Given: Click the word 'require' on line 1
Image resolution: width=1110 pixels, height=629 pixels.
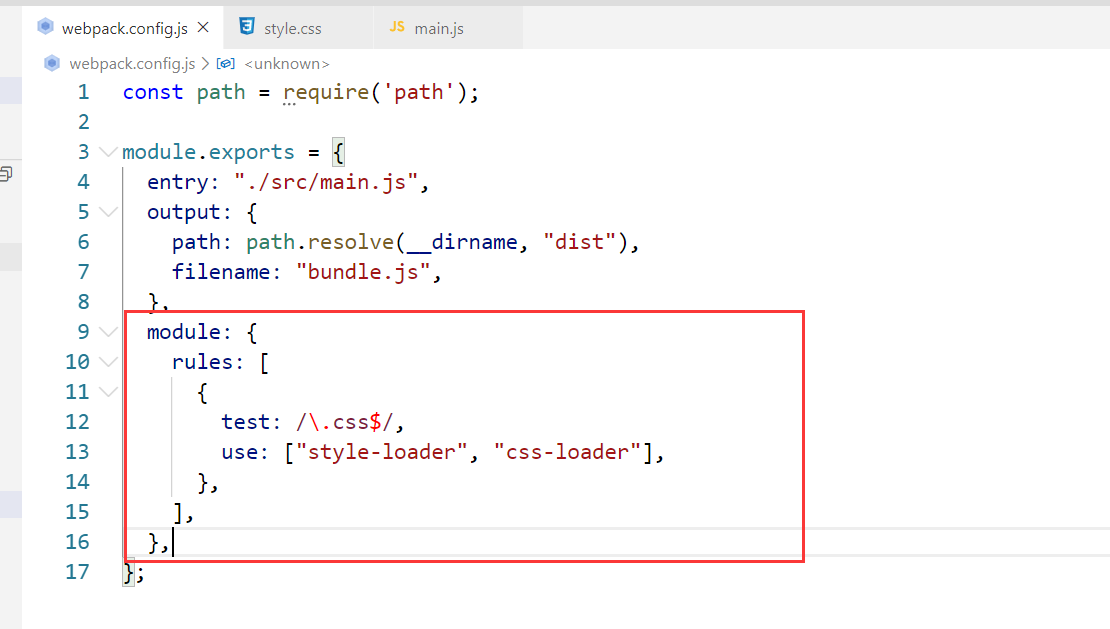Looking at the screenshot, I should click(x=326, y=92).
